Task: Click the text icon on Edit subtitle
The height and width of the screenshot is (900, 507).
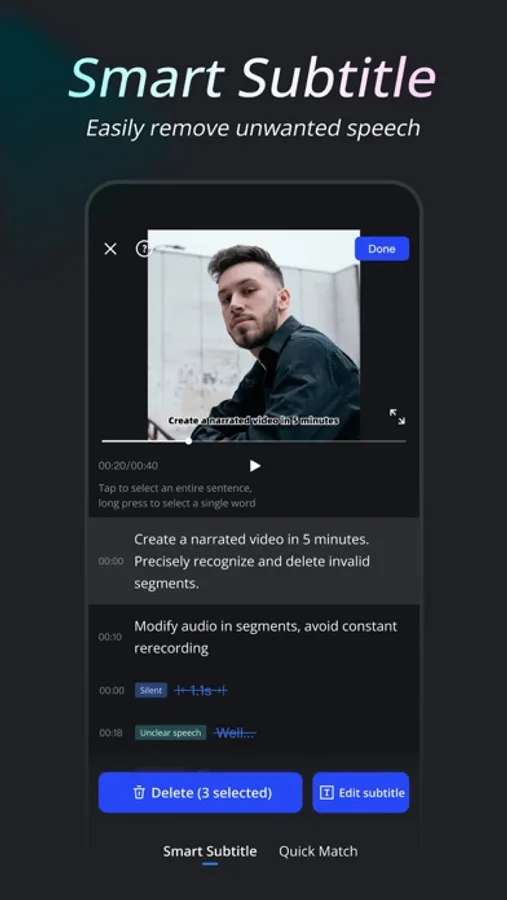Action: click(326, 793)
